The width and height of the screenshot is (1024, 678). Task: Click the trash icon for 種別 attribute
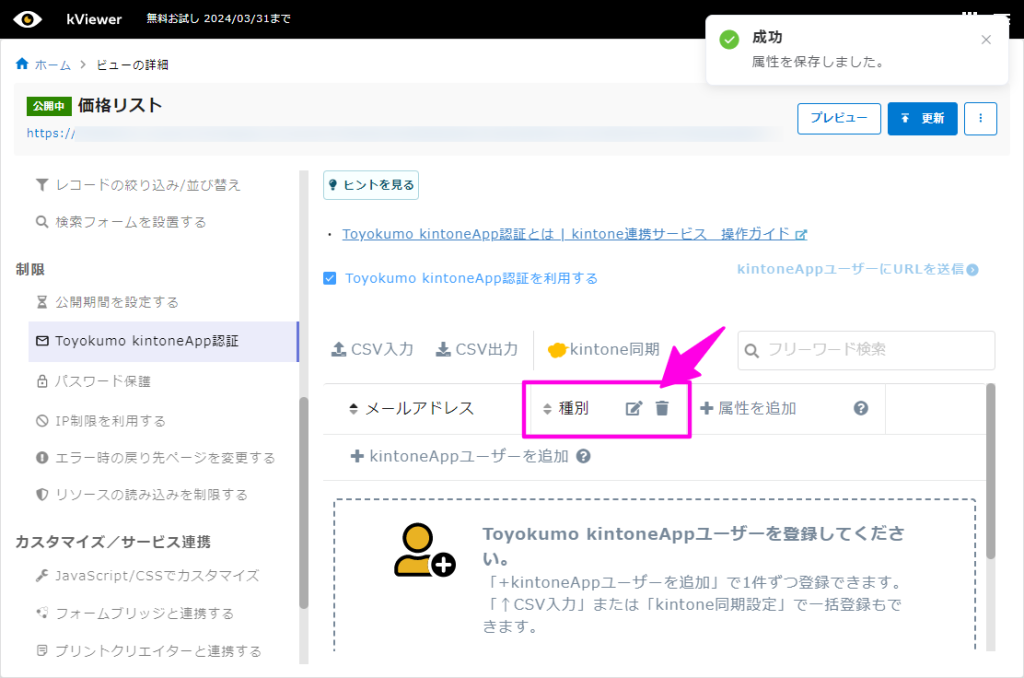662,408
